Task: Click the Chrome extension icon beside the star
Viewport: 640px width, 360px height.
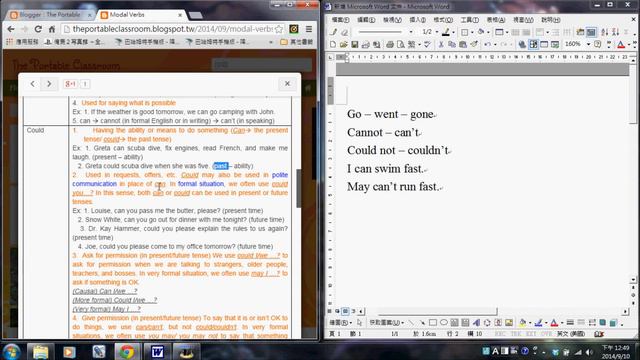Action: tap(294, 29)
